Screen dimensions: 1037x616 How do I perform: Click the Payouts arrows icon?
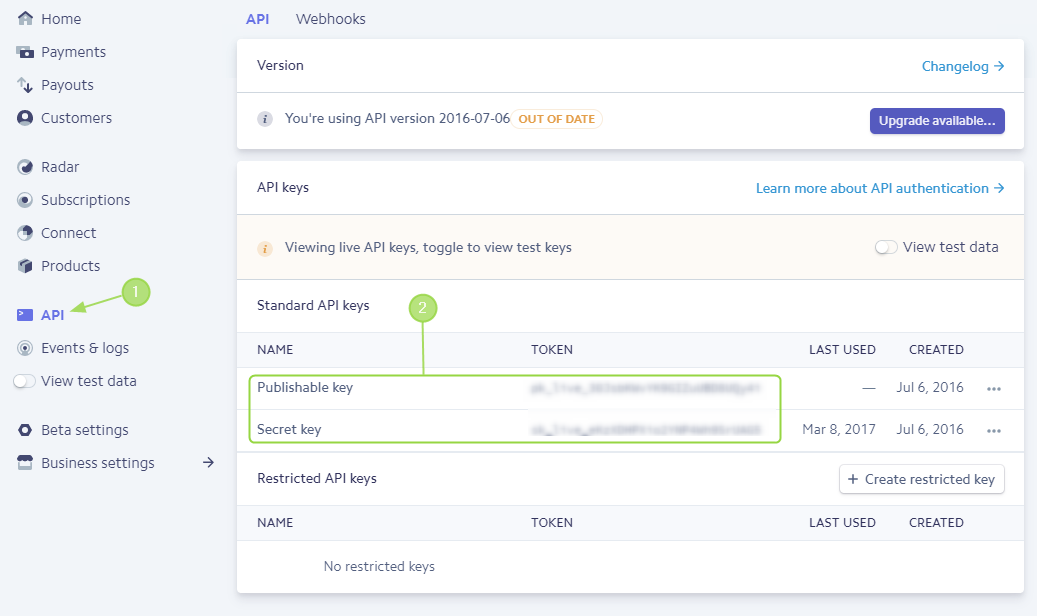(x=26, y=85)
